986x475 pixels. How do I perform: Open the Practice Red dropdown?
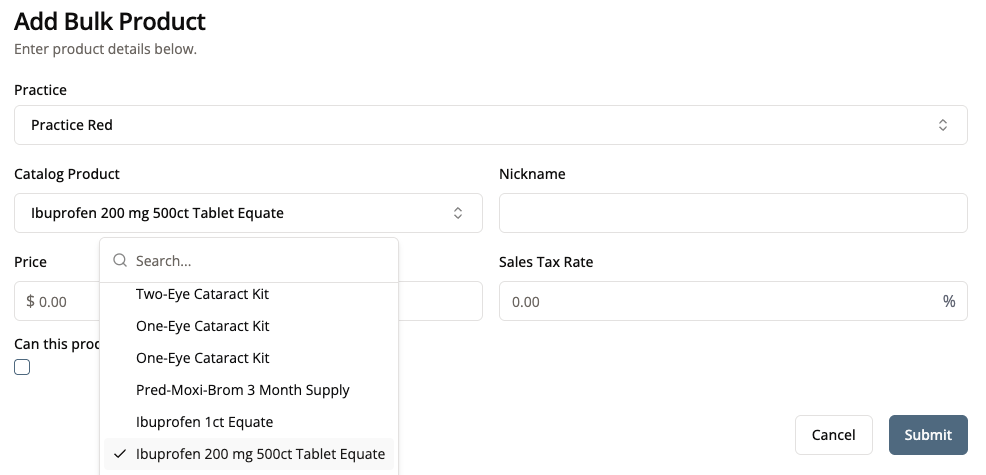[x=490, y=125]
